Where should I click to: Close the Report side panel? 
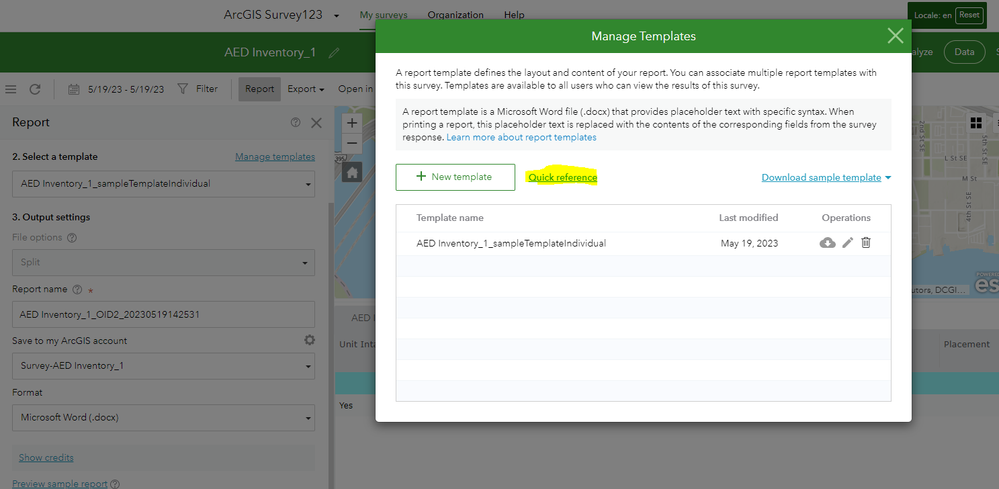coord(316,123)
